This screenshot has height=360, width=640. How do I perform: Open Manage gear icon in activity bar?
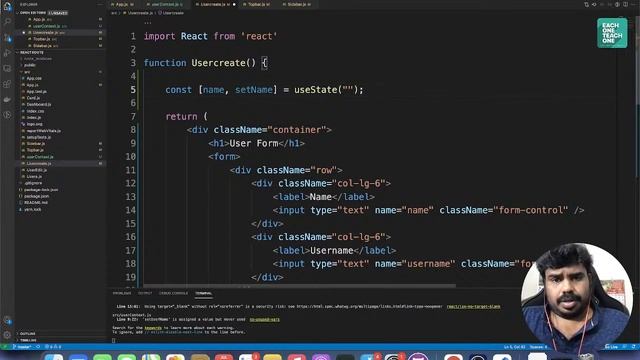click(x=7, y=335)
